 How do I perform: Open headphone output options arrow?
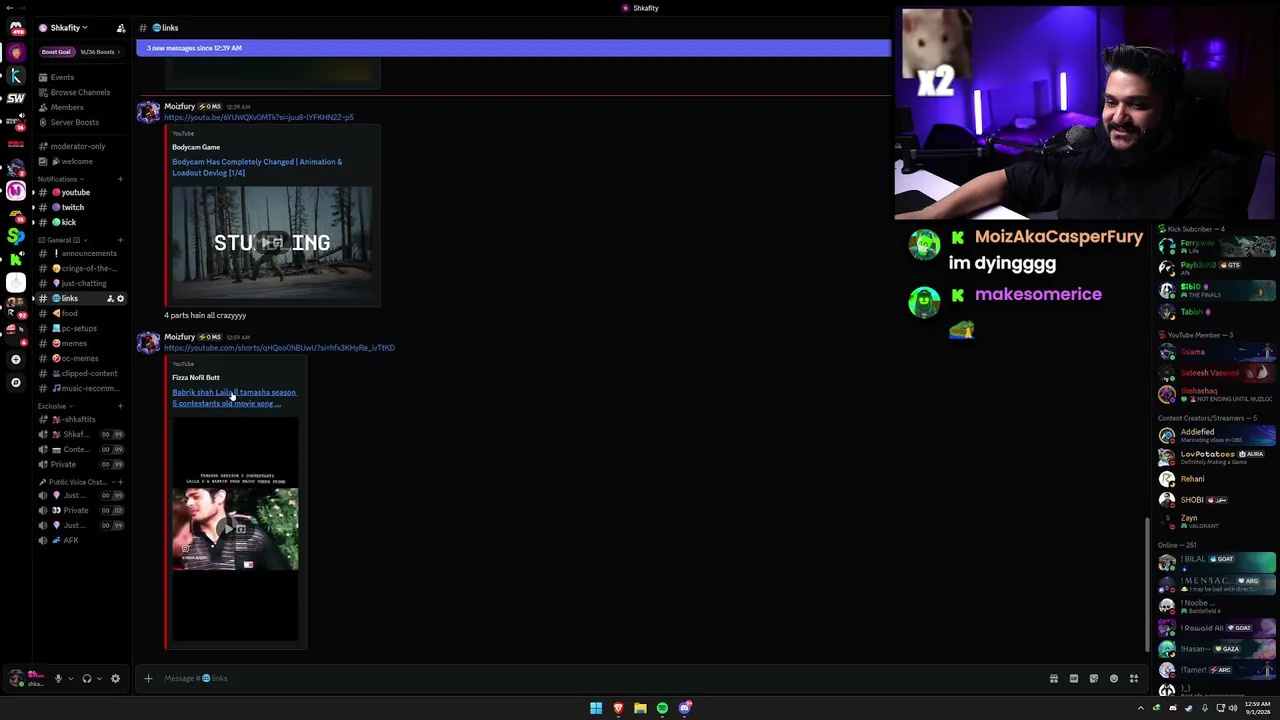click(x=99, y=679)
